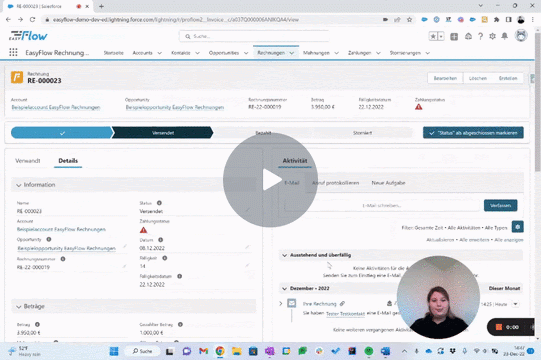Open the Salesforce help question mark
The height and width of the screenshot is (360, 541).
(x=480, y=36)
